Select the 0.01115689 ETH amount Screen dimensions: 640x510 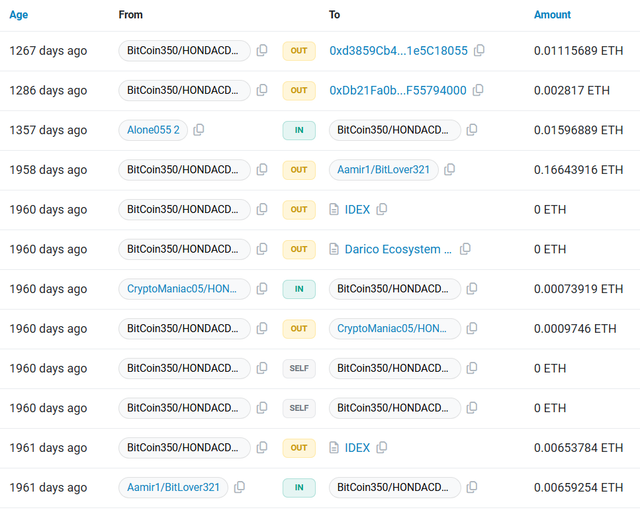[578, 51]
